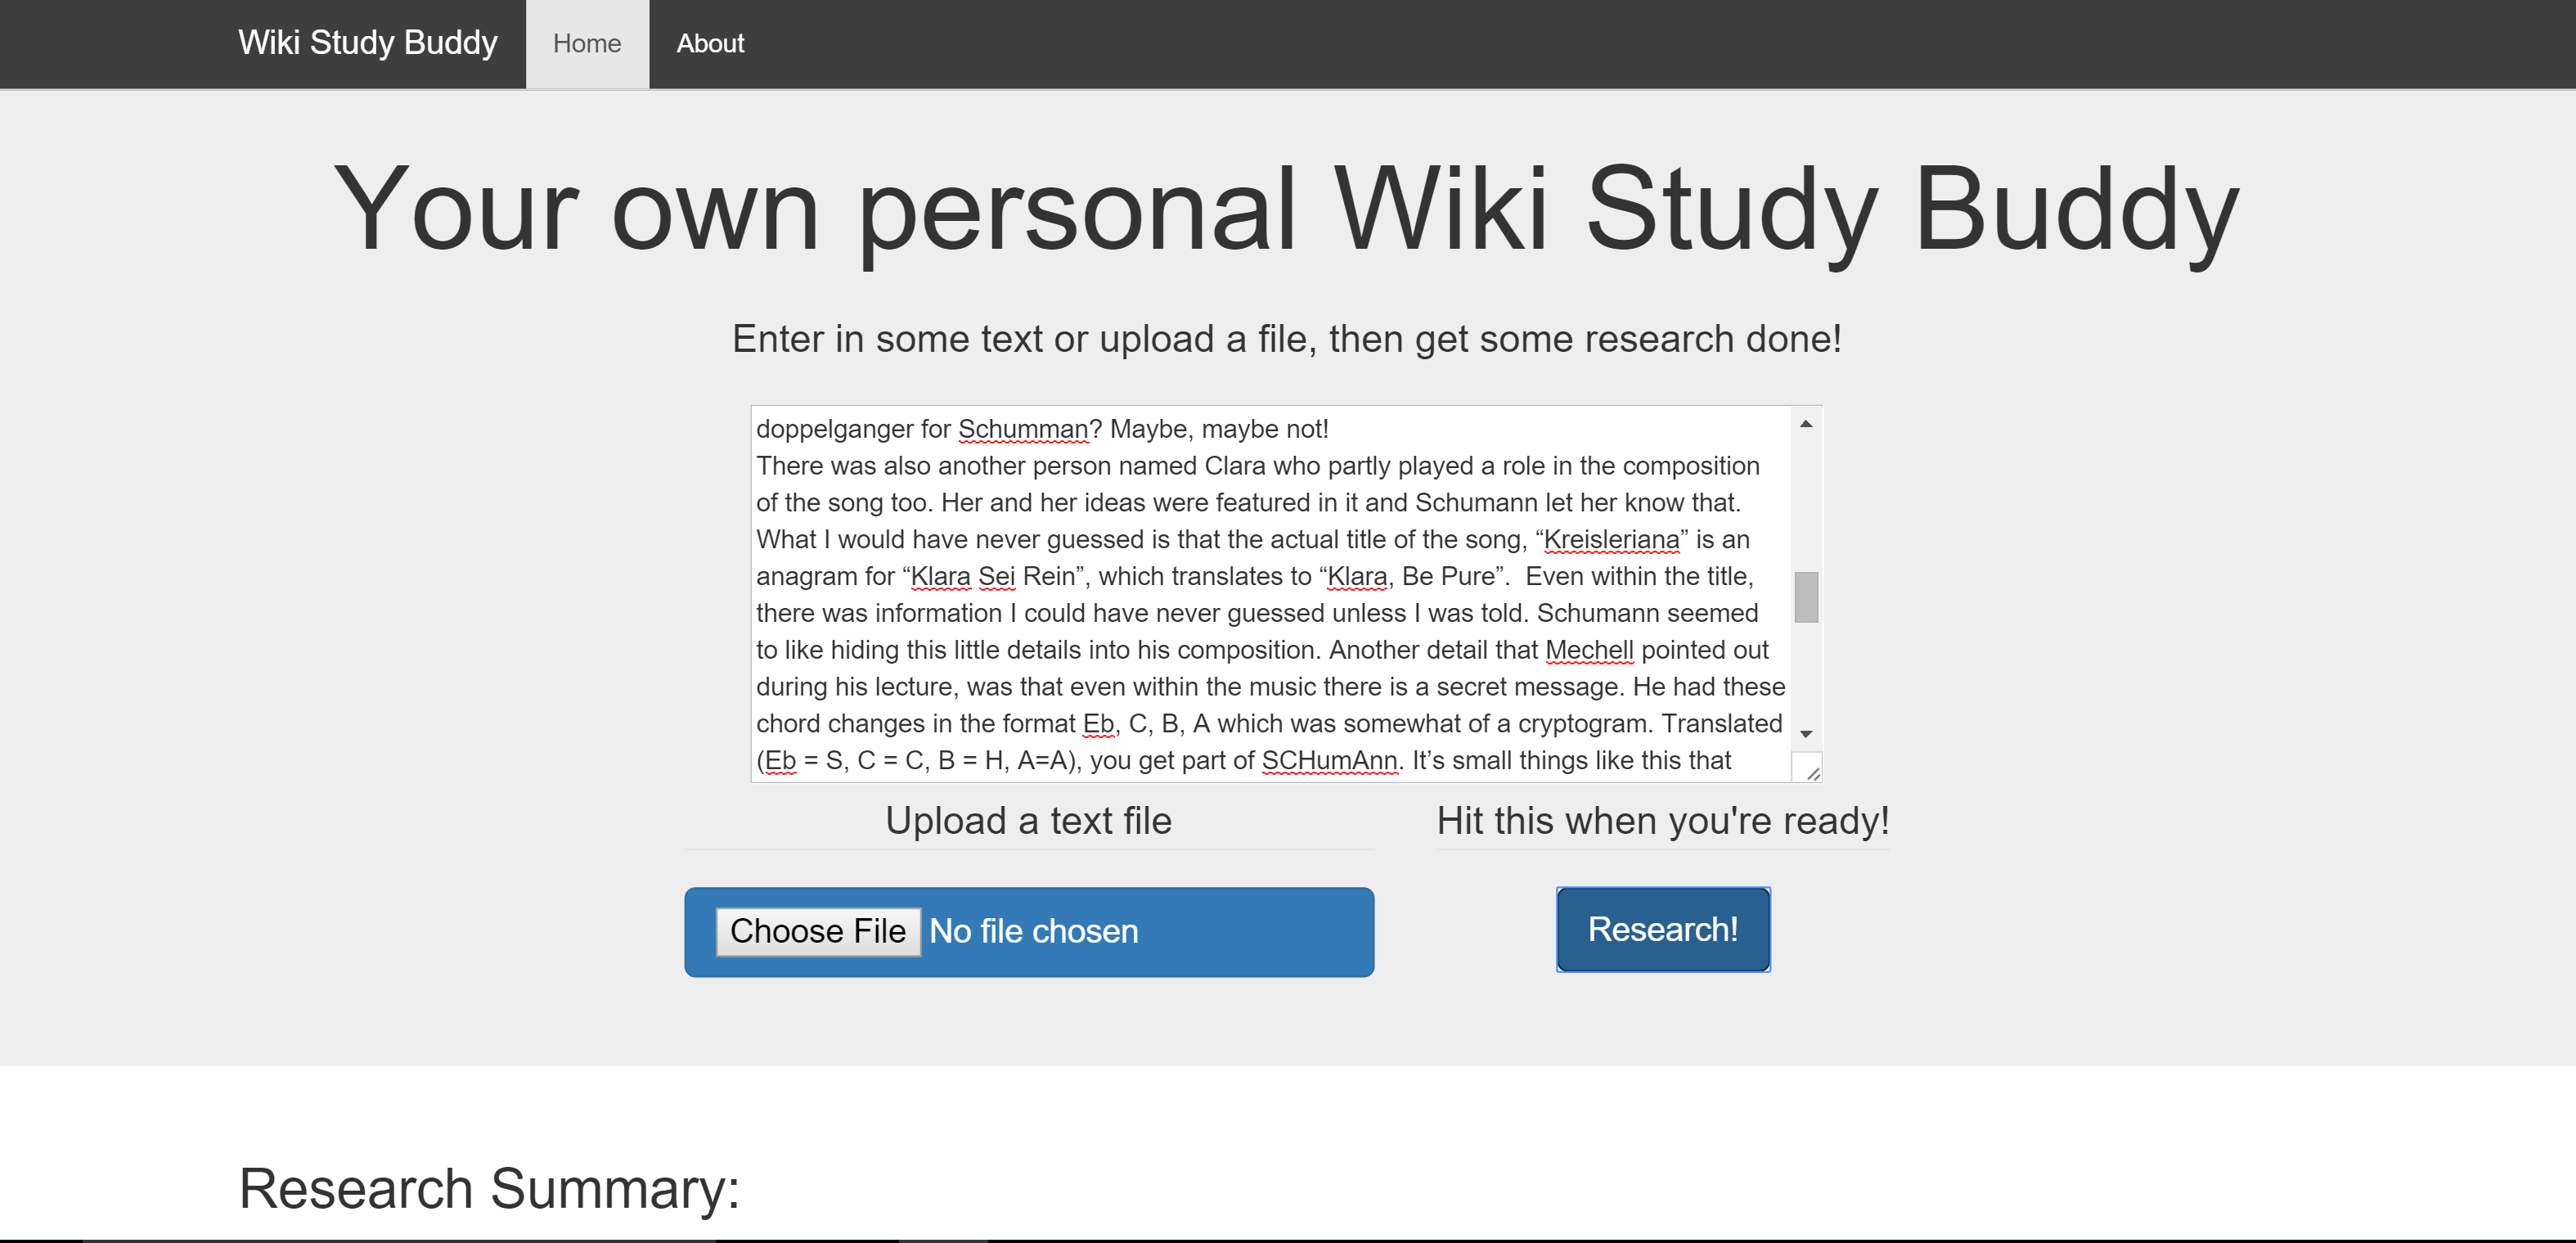Click the 'No file chosen' label
The width and height of the screenshot is (2576, 1243).
1033,931
